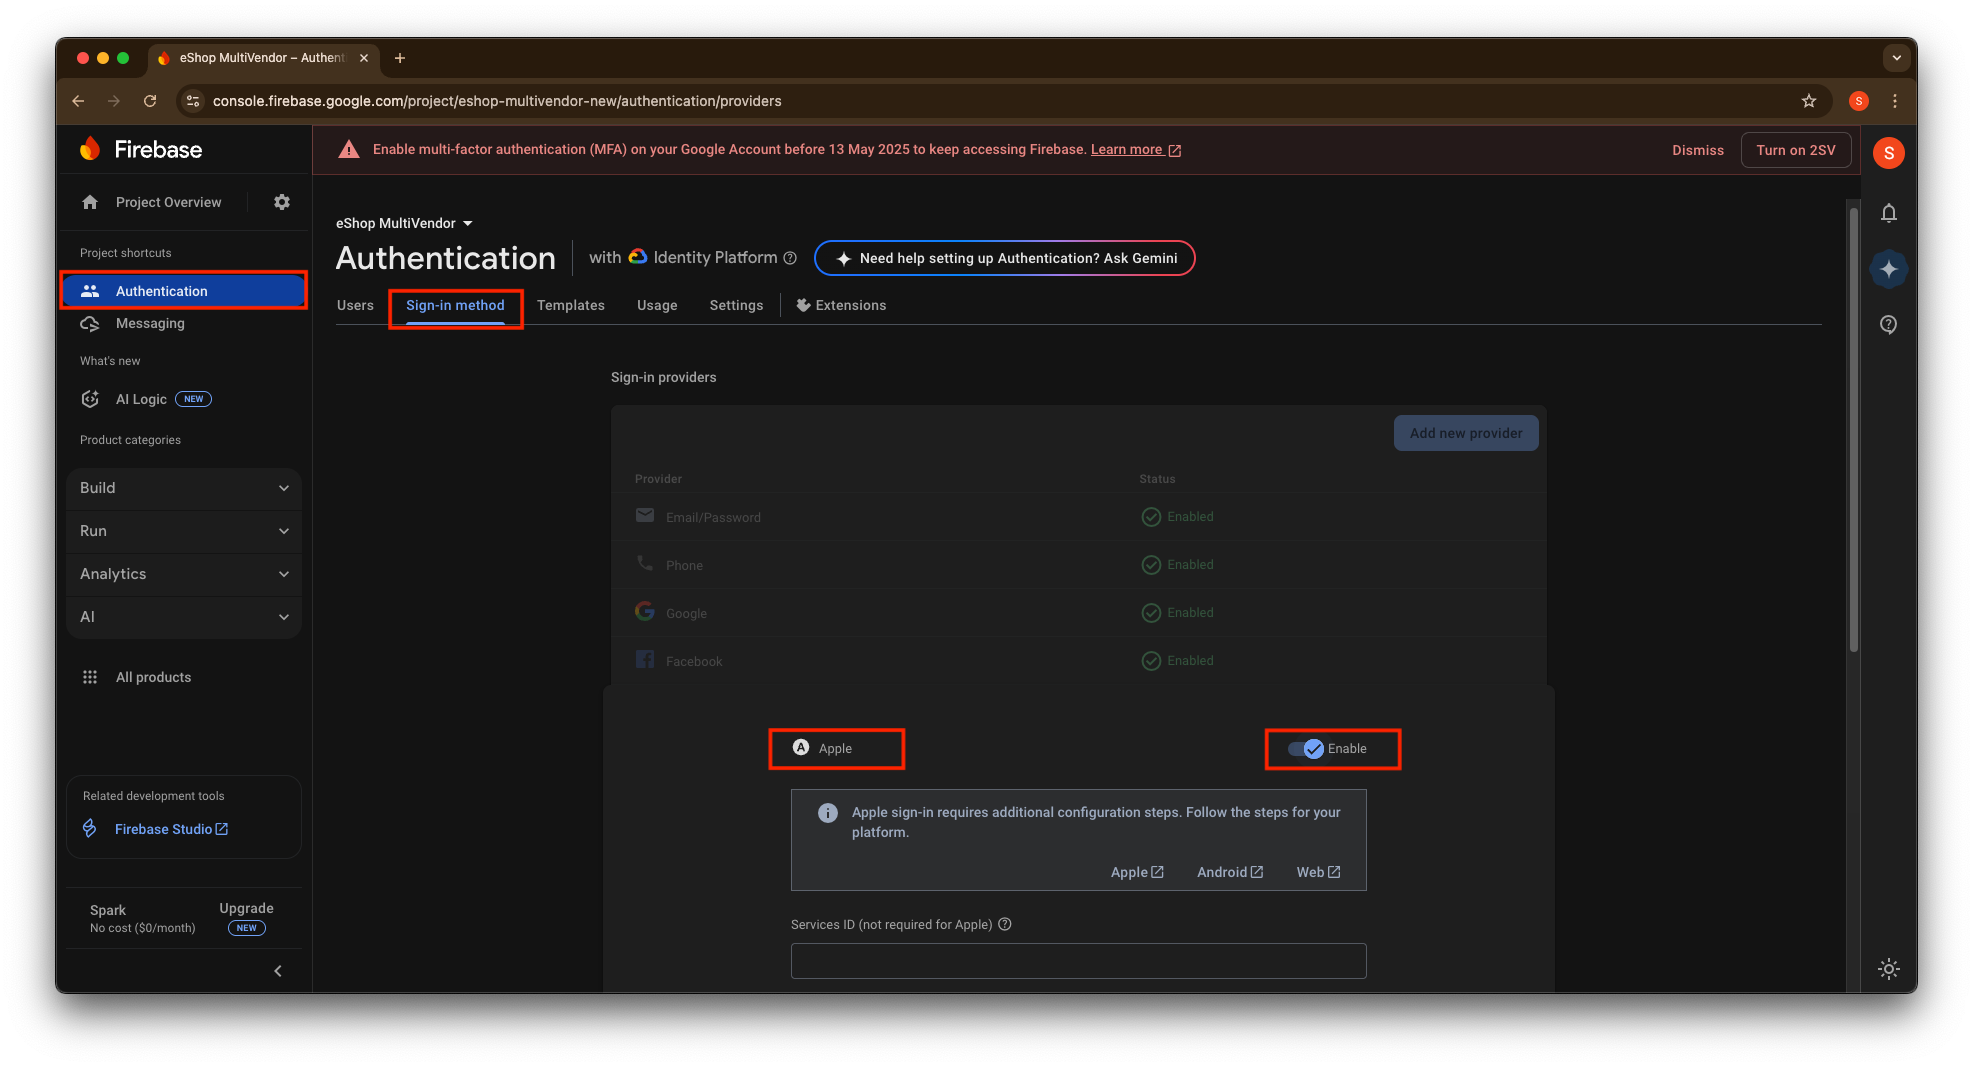Open the Firebase account avatar
This screenshot has height=1067, width=1973.
(1888, 153)
